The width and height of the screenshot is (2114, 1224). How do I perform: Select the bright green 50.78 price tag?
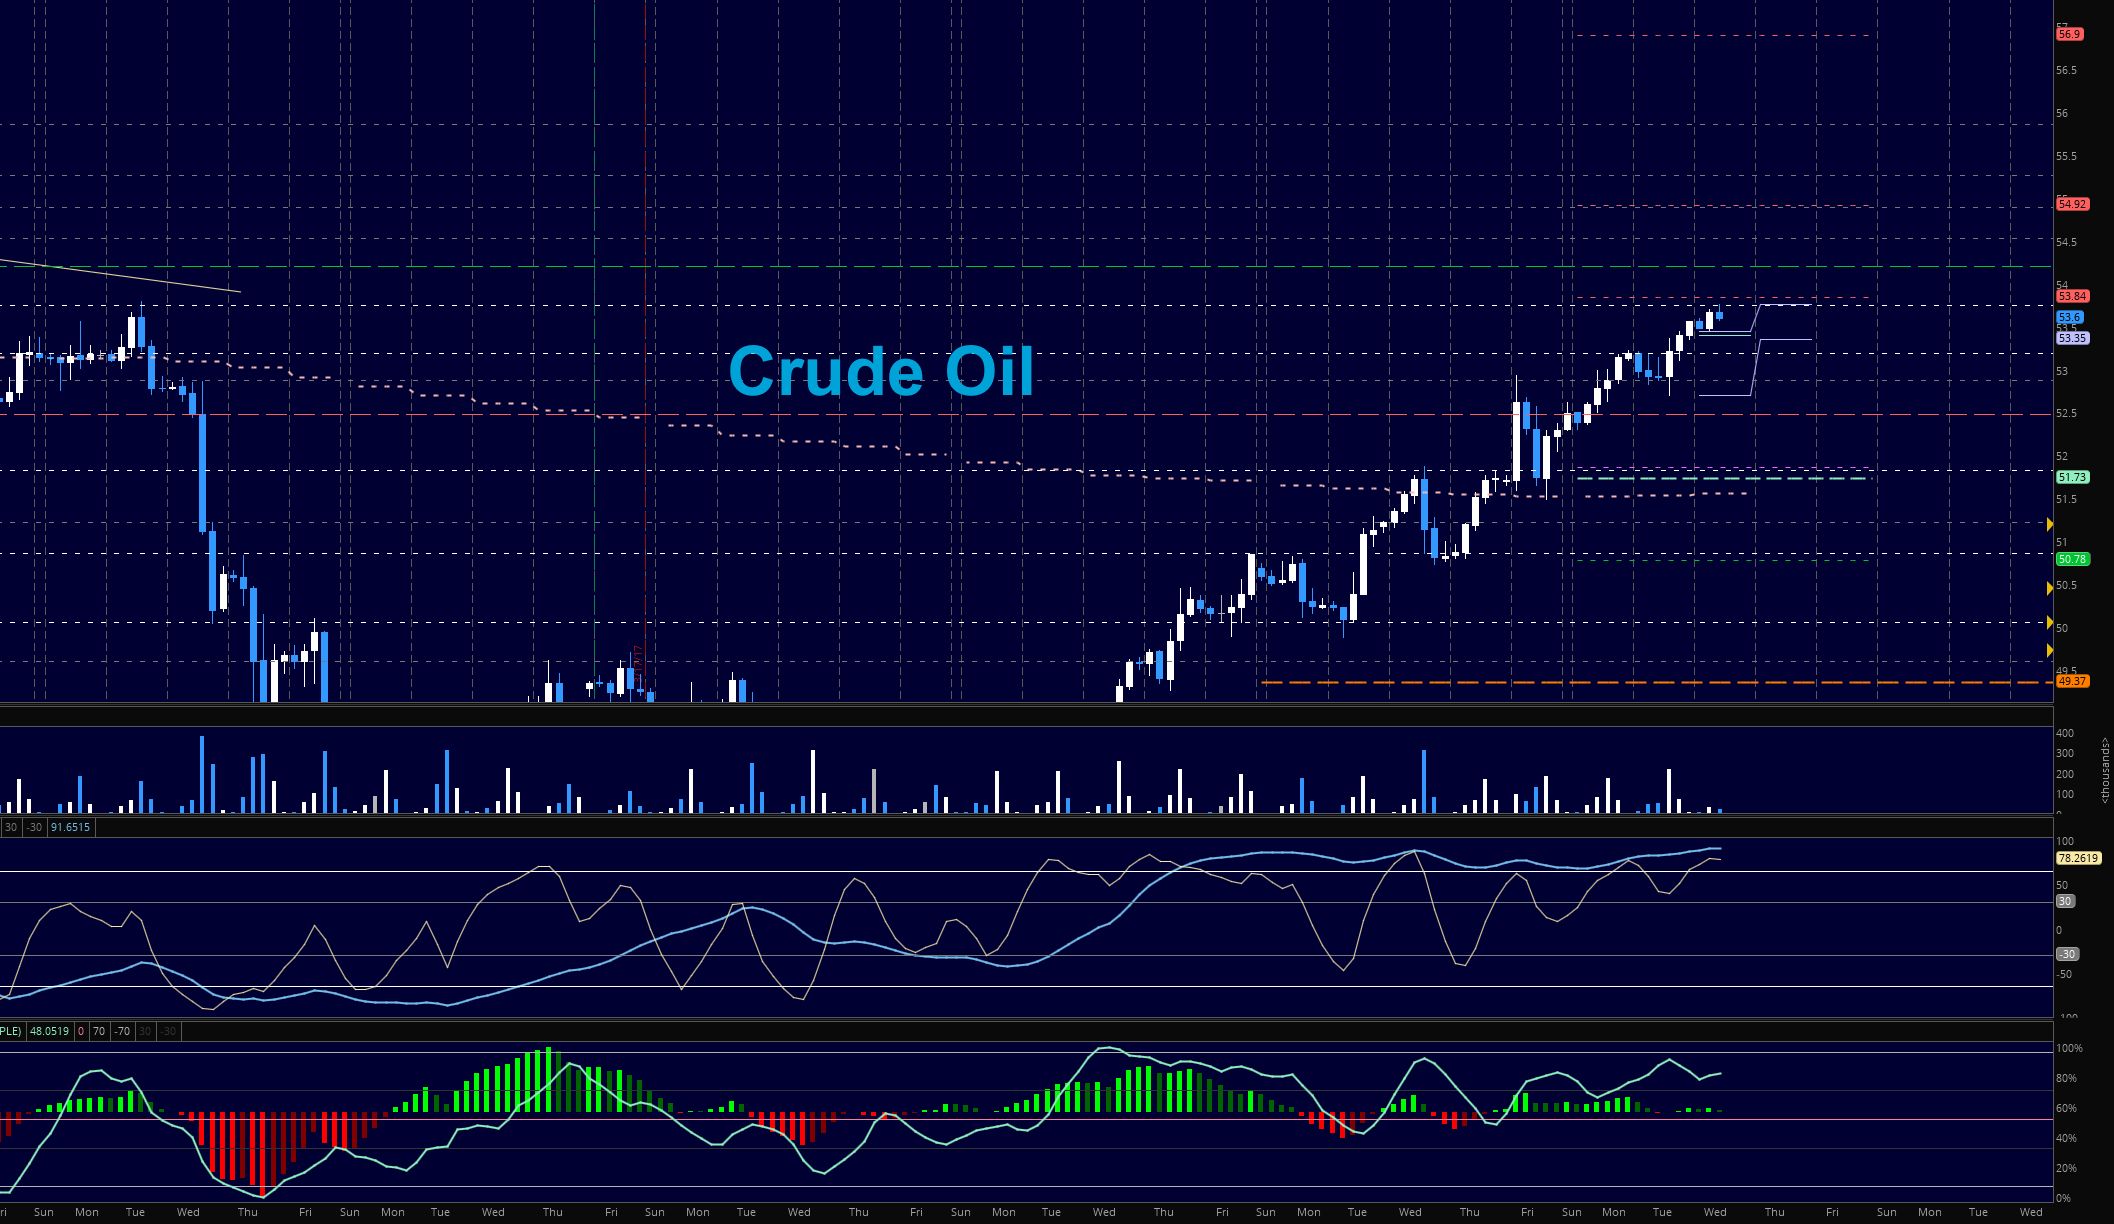coord(2072,559)
